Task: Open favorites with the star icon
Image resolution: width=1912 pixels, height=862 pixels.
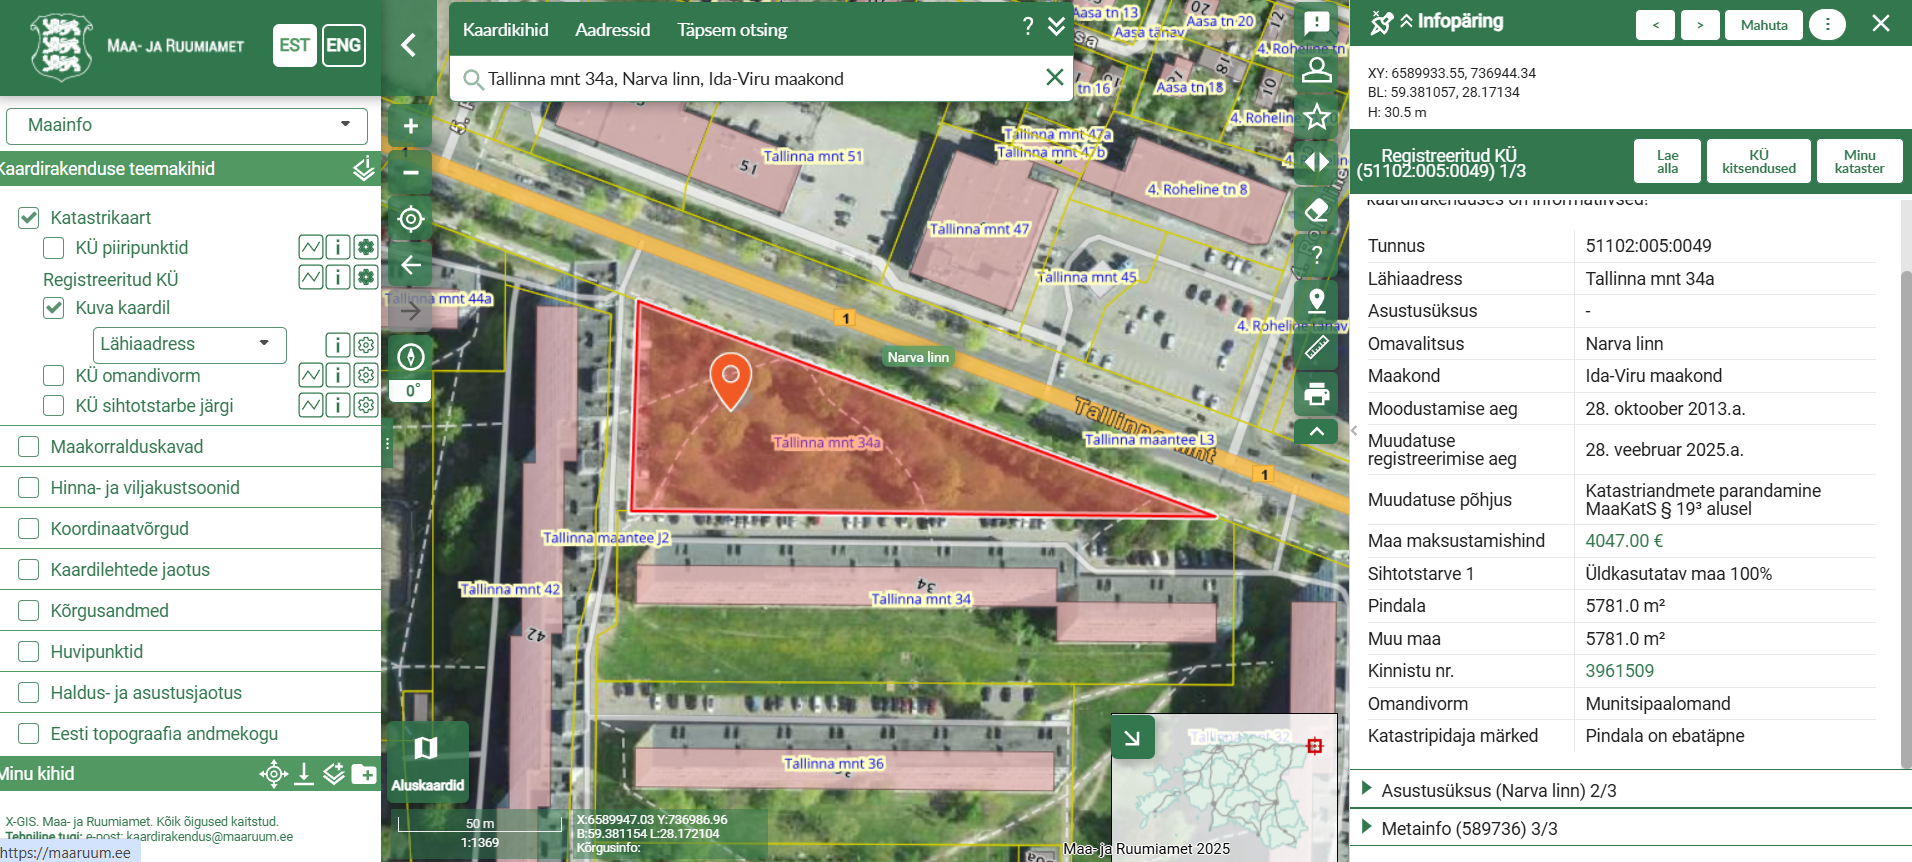Action: pos(1317,117)
